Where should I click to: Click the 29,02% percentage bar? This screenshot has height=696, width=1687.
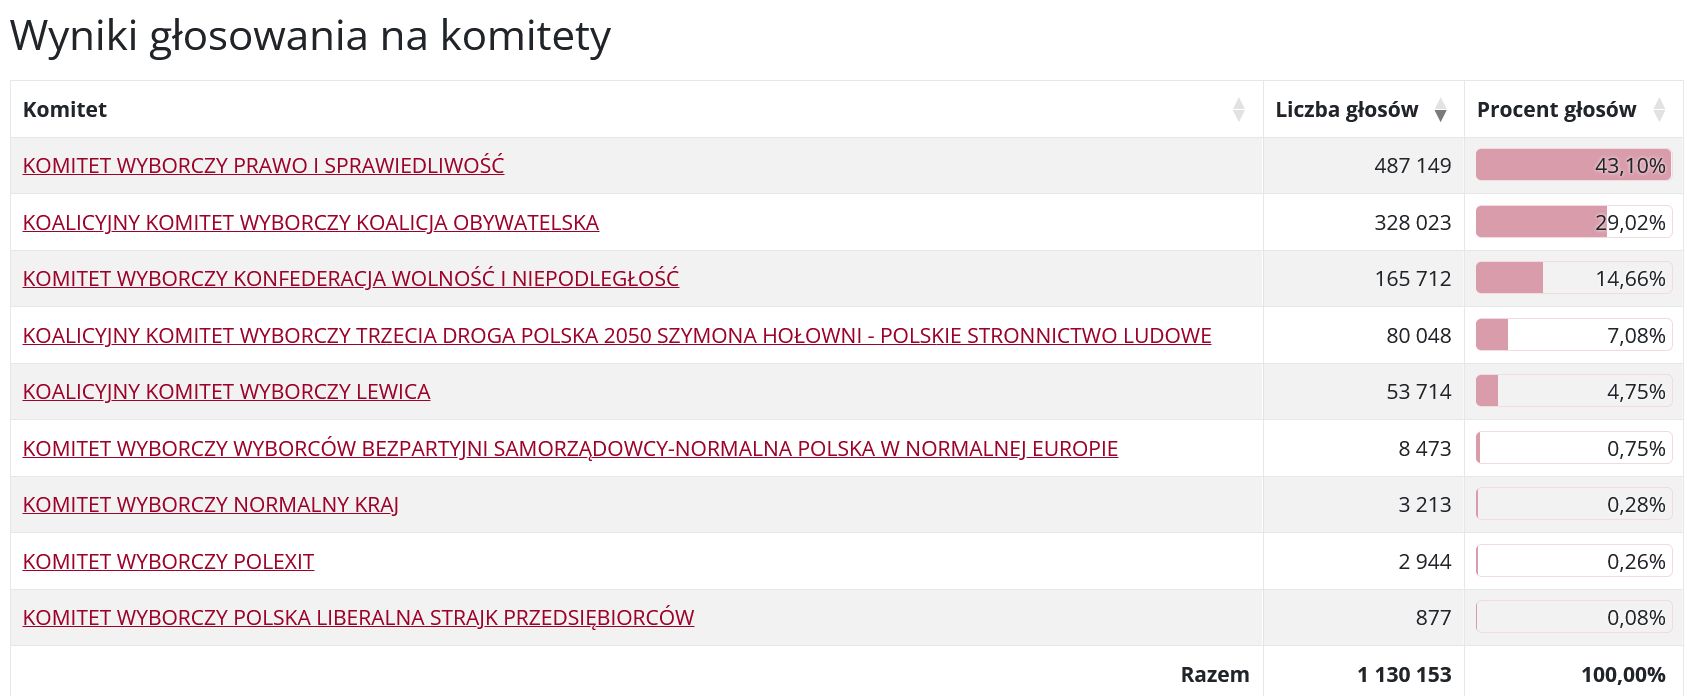point(1573,223)
